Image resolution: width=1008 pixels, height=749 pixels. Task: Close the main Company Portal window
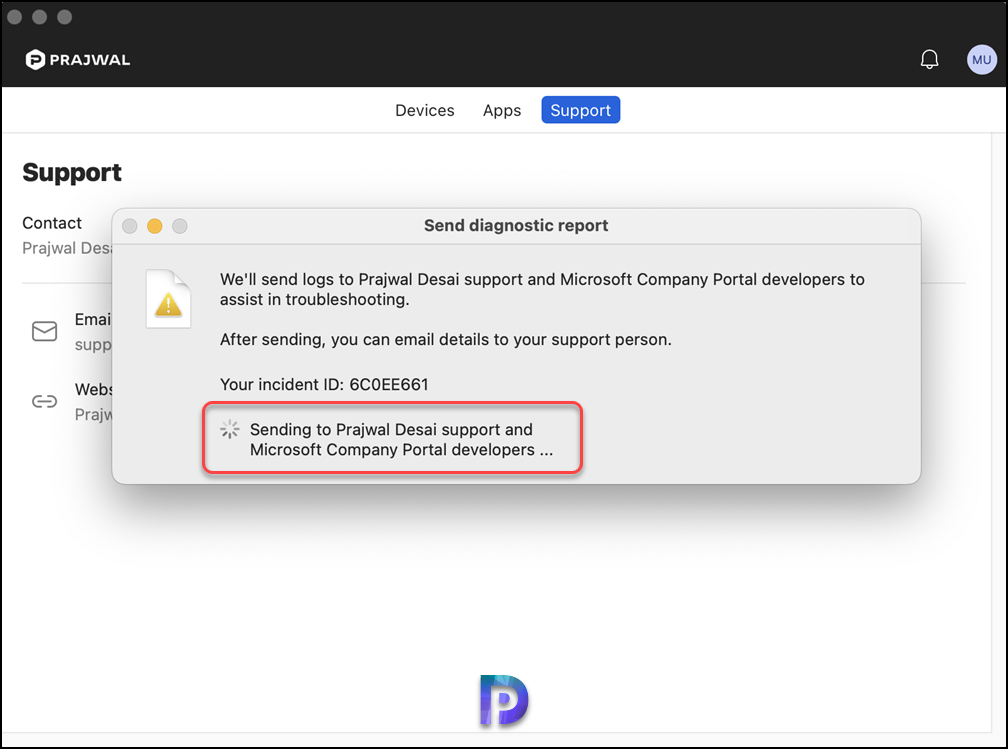[15, 17]
